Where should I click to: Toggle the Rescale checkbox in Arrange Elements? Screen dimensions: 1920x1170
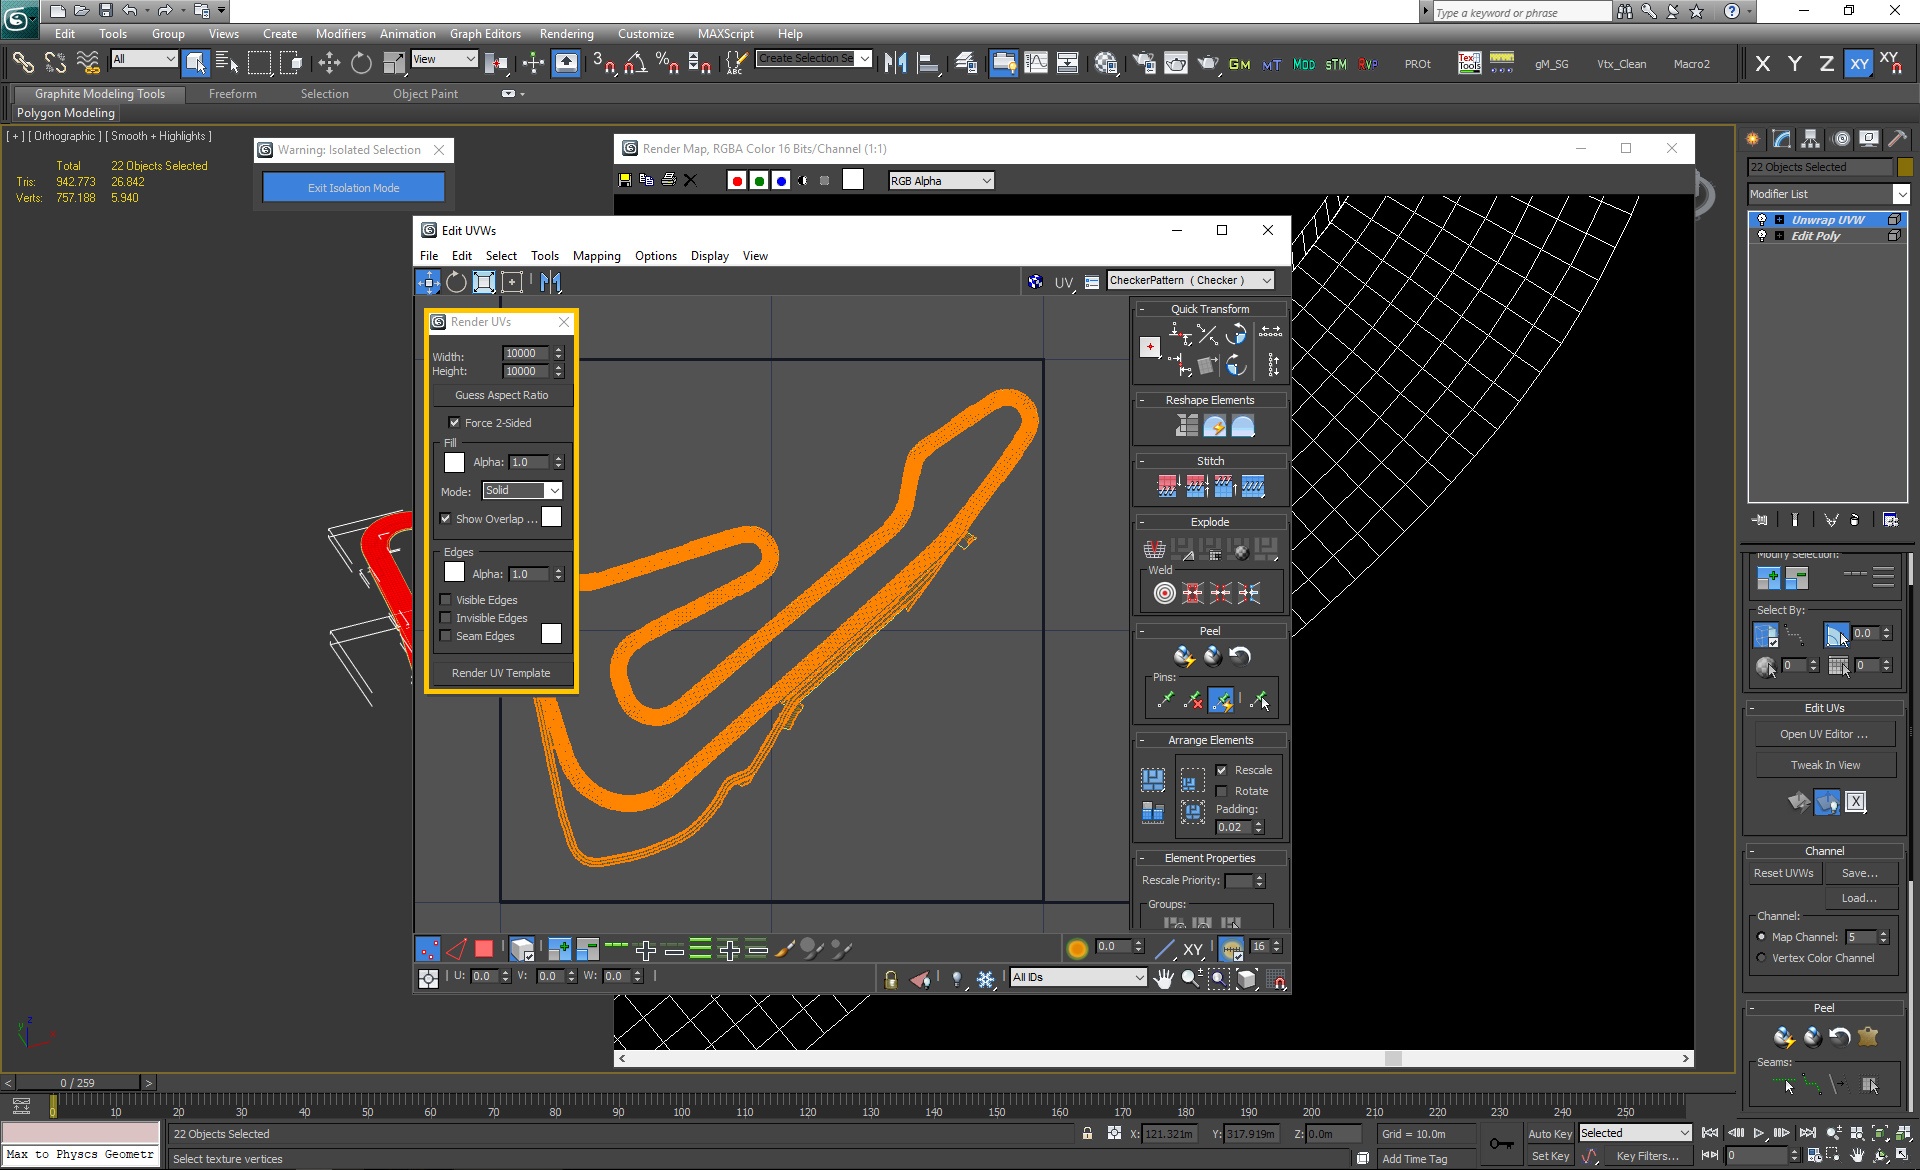[x=1222, y=770]
